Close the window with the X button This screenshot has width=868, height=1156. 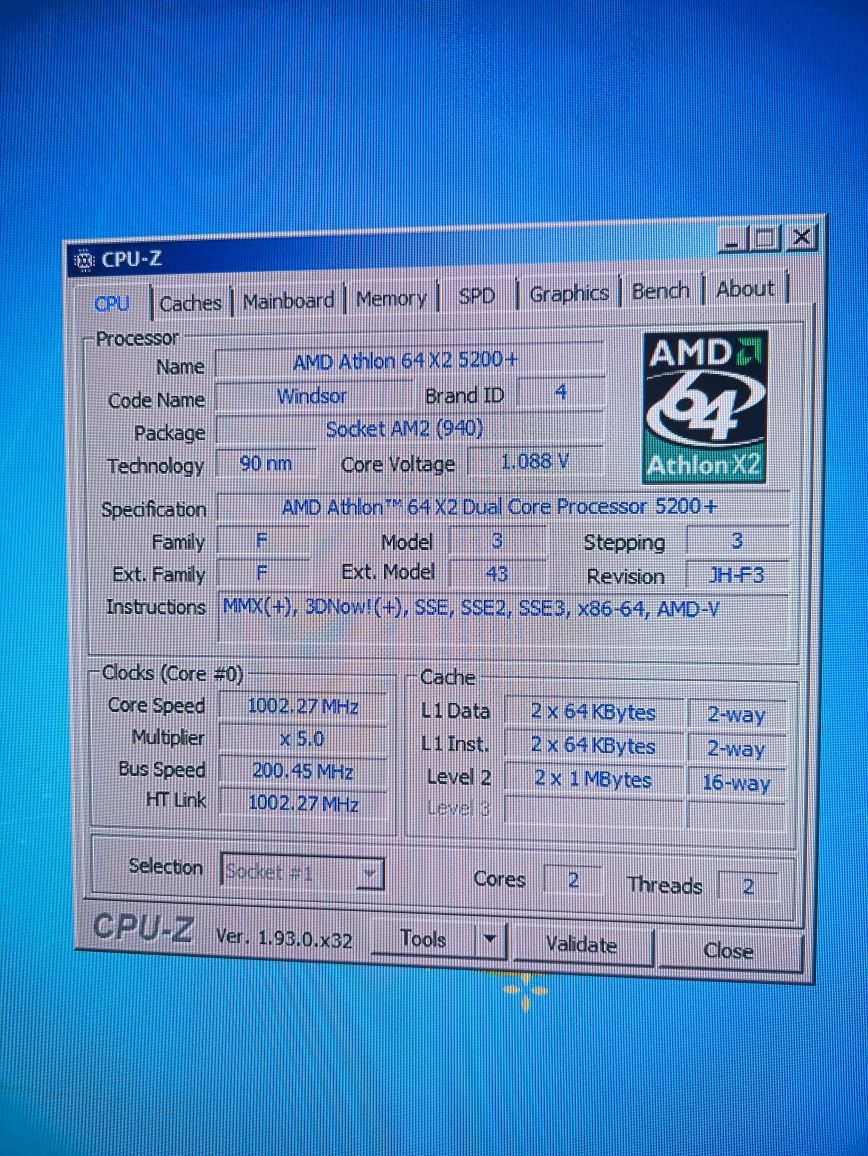pos(801,237)
